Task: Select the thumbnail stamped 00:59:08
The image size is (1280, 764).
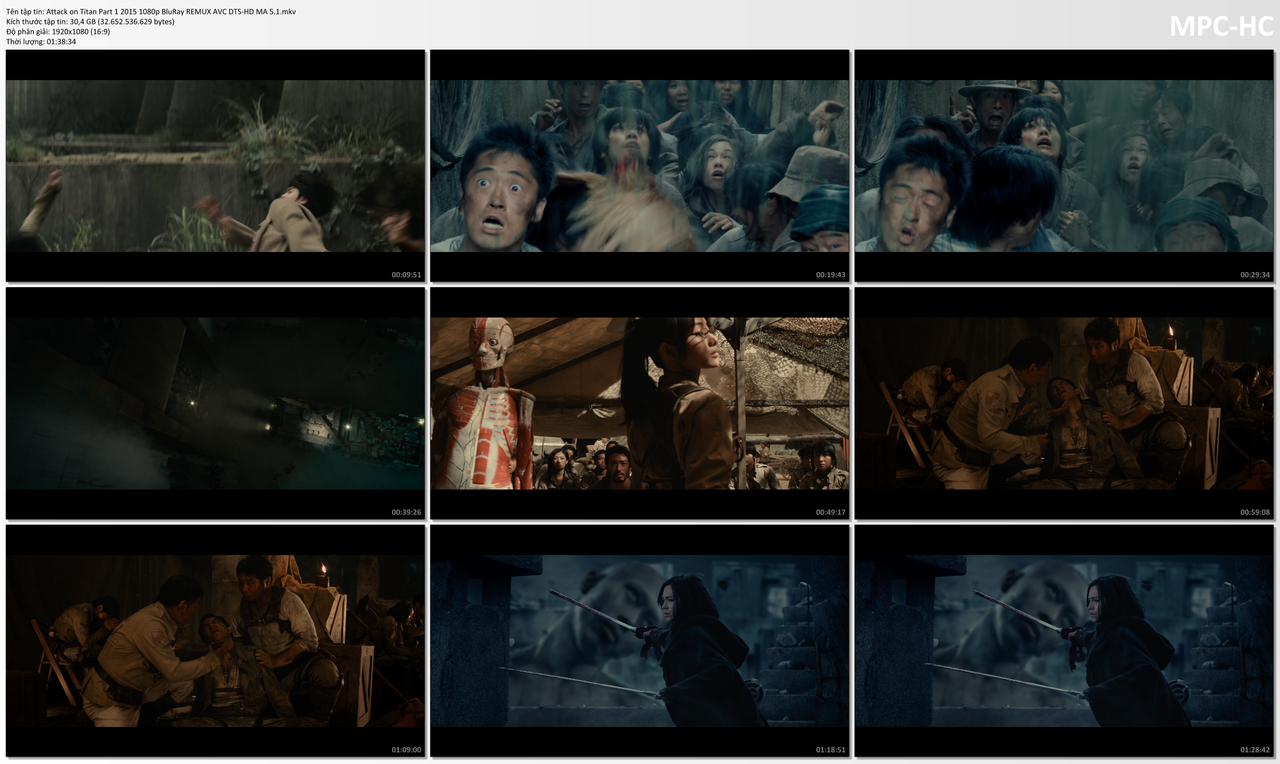Action: pos(1064,403)
